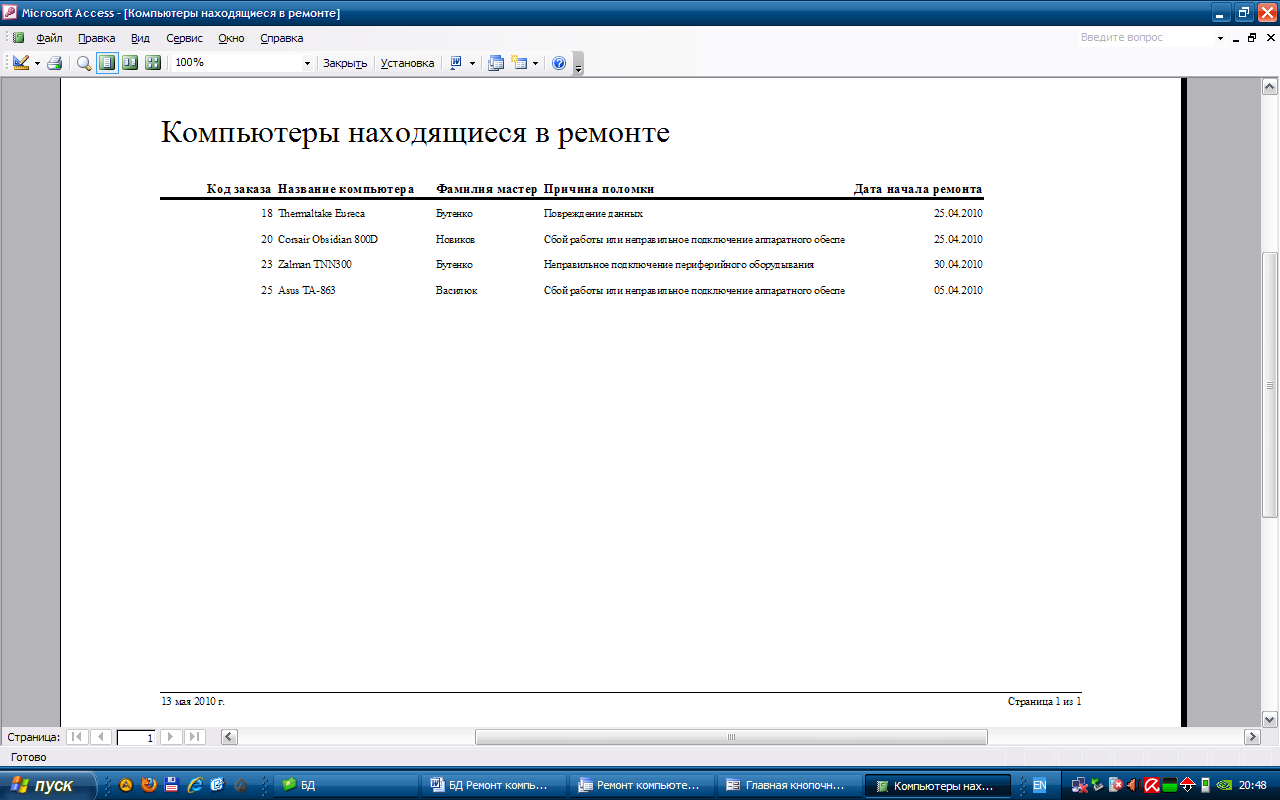Viewport: 1280px width, 800px height.
Task: Expand the Office Links dropdown arrow
Action: tap(472, 63)
